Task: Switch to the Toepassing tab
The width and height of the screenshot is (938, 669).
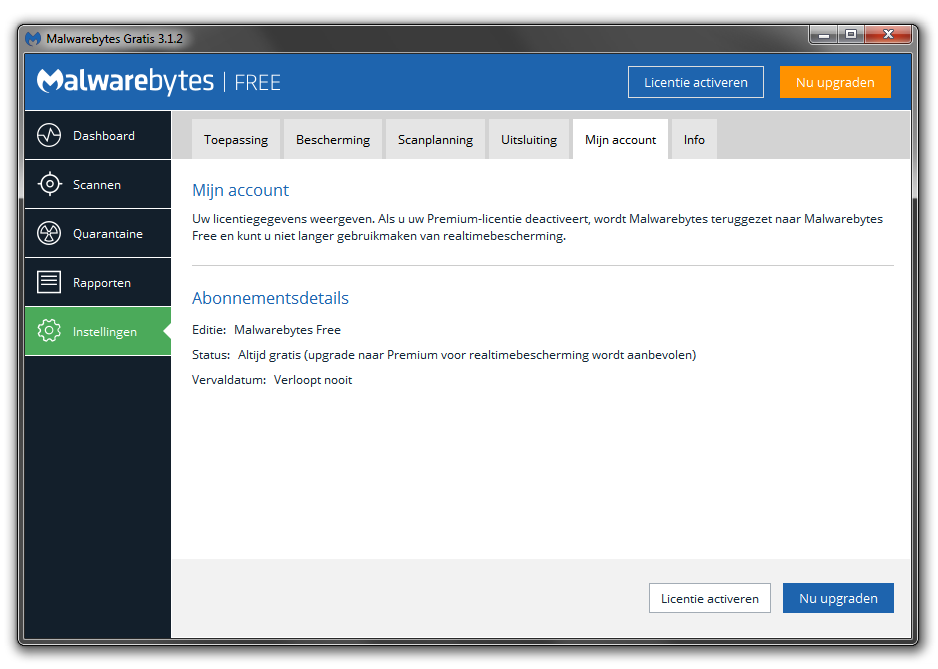Action: (236, 139)
